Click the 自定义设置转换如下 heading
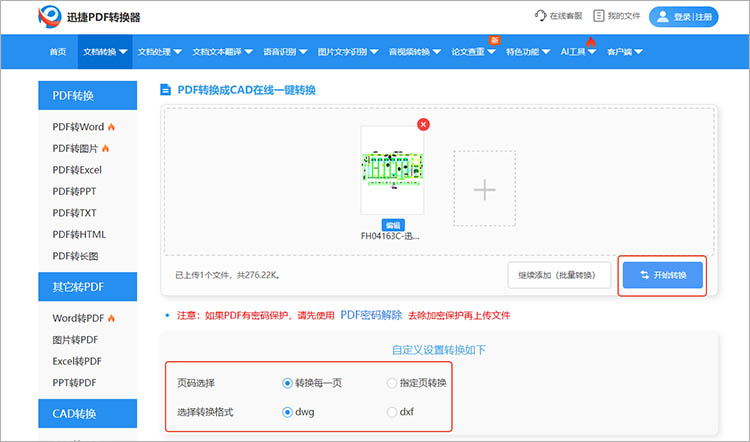Screen dimensions: 750x442 (439, 350)
